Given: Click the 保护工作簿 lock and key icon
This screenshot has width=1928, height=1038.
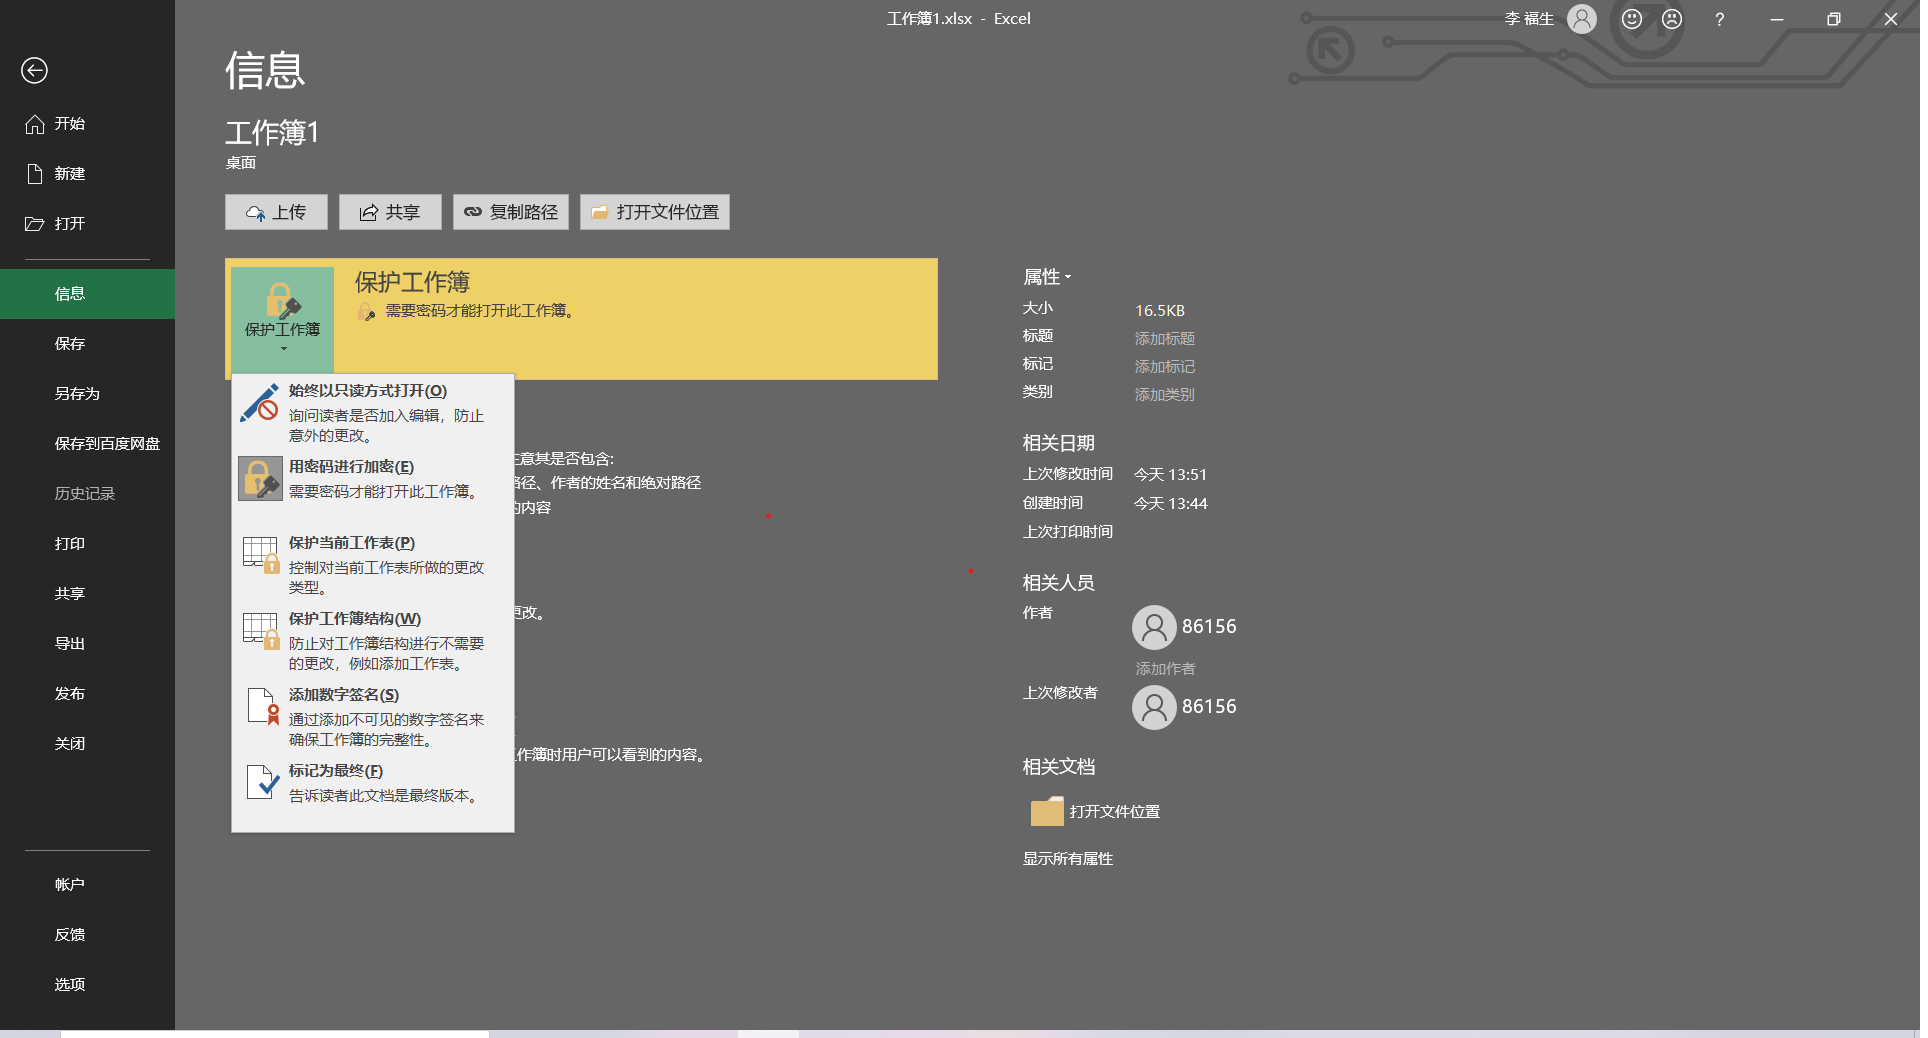Looking at the screenshot, I should [283, 299].
